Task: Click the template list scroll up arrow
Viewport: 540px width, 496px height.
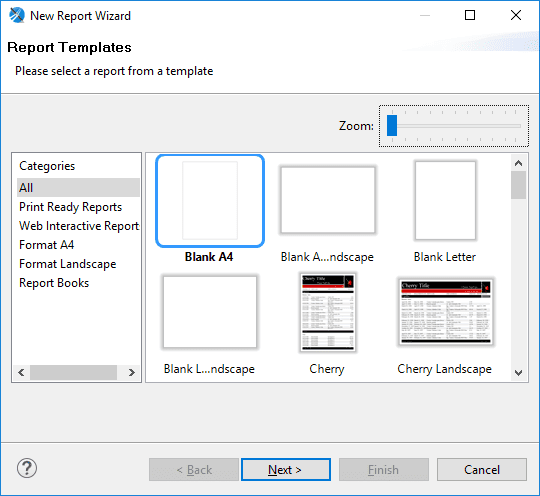Action: pos(518,163)
